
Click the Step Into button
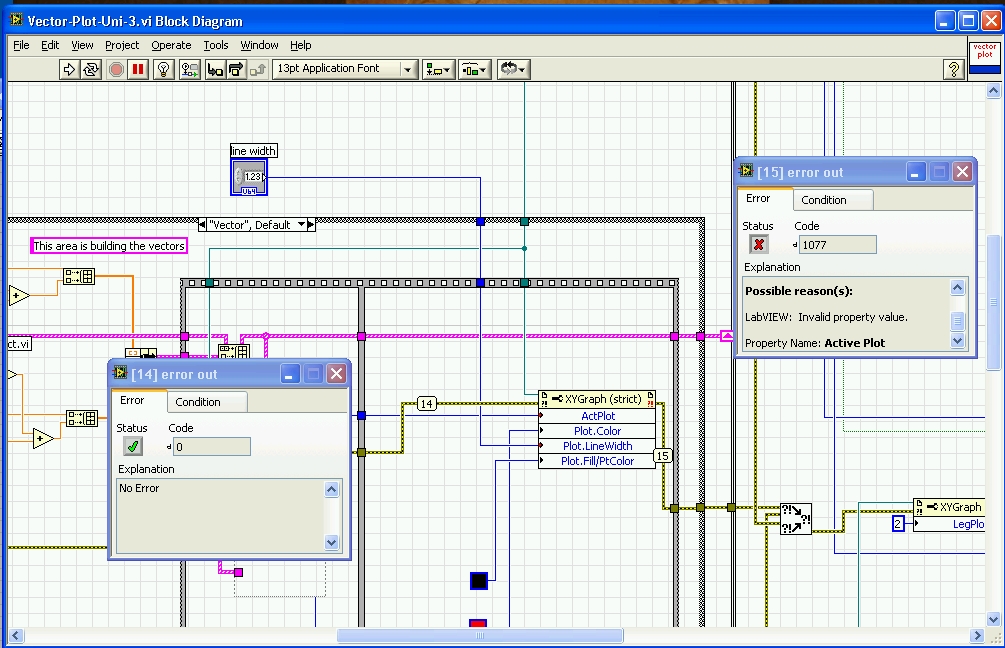coord(214,69)
